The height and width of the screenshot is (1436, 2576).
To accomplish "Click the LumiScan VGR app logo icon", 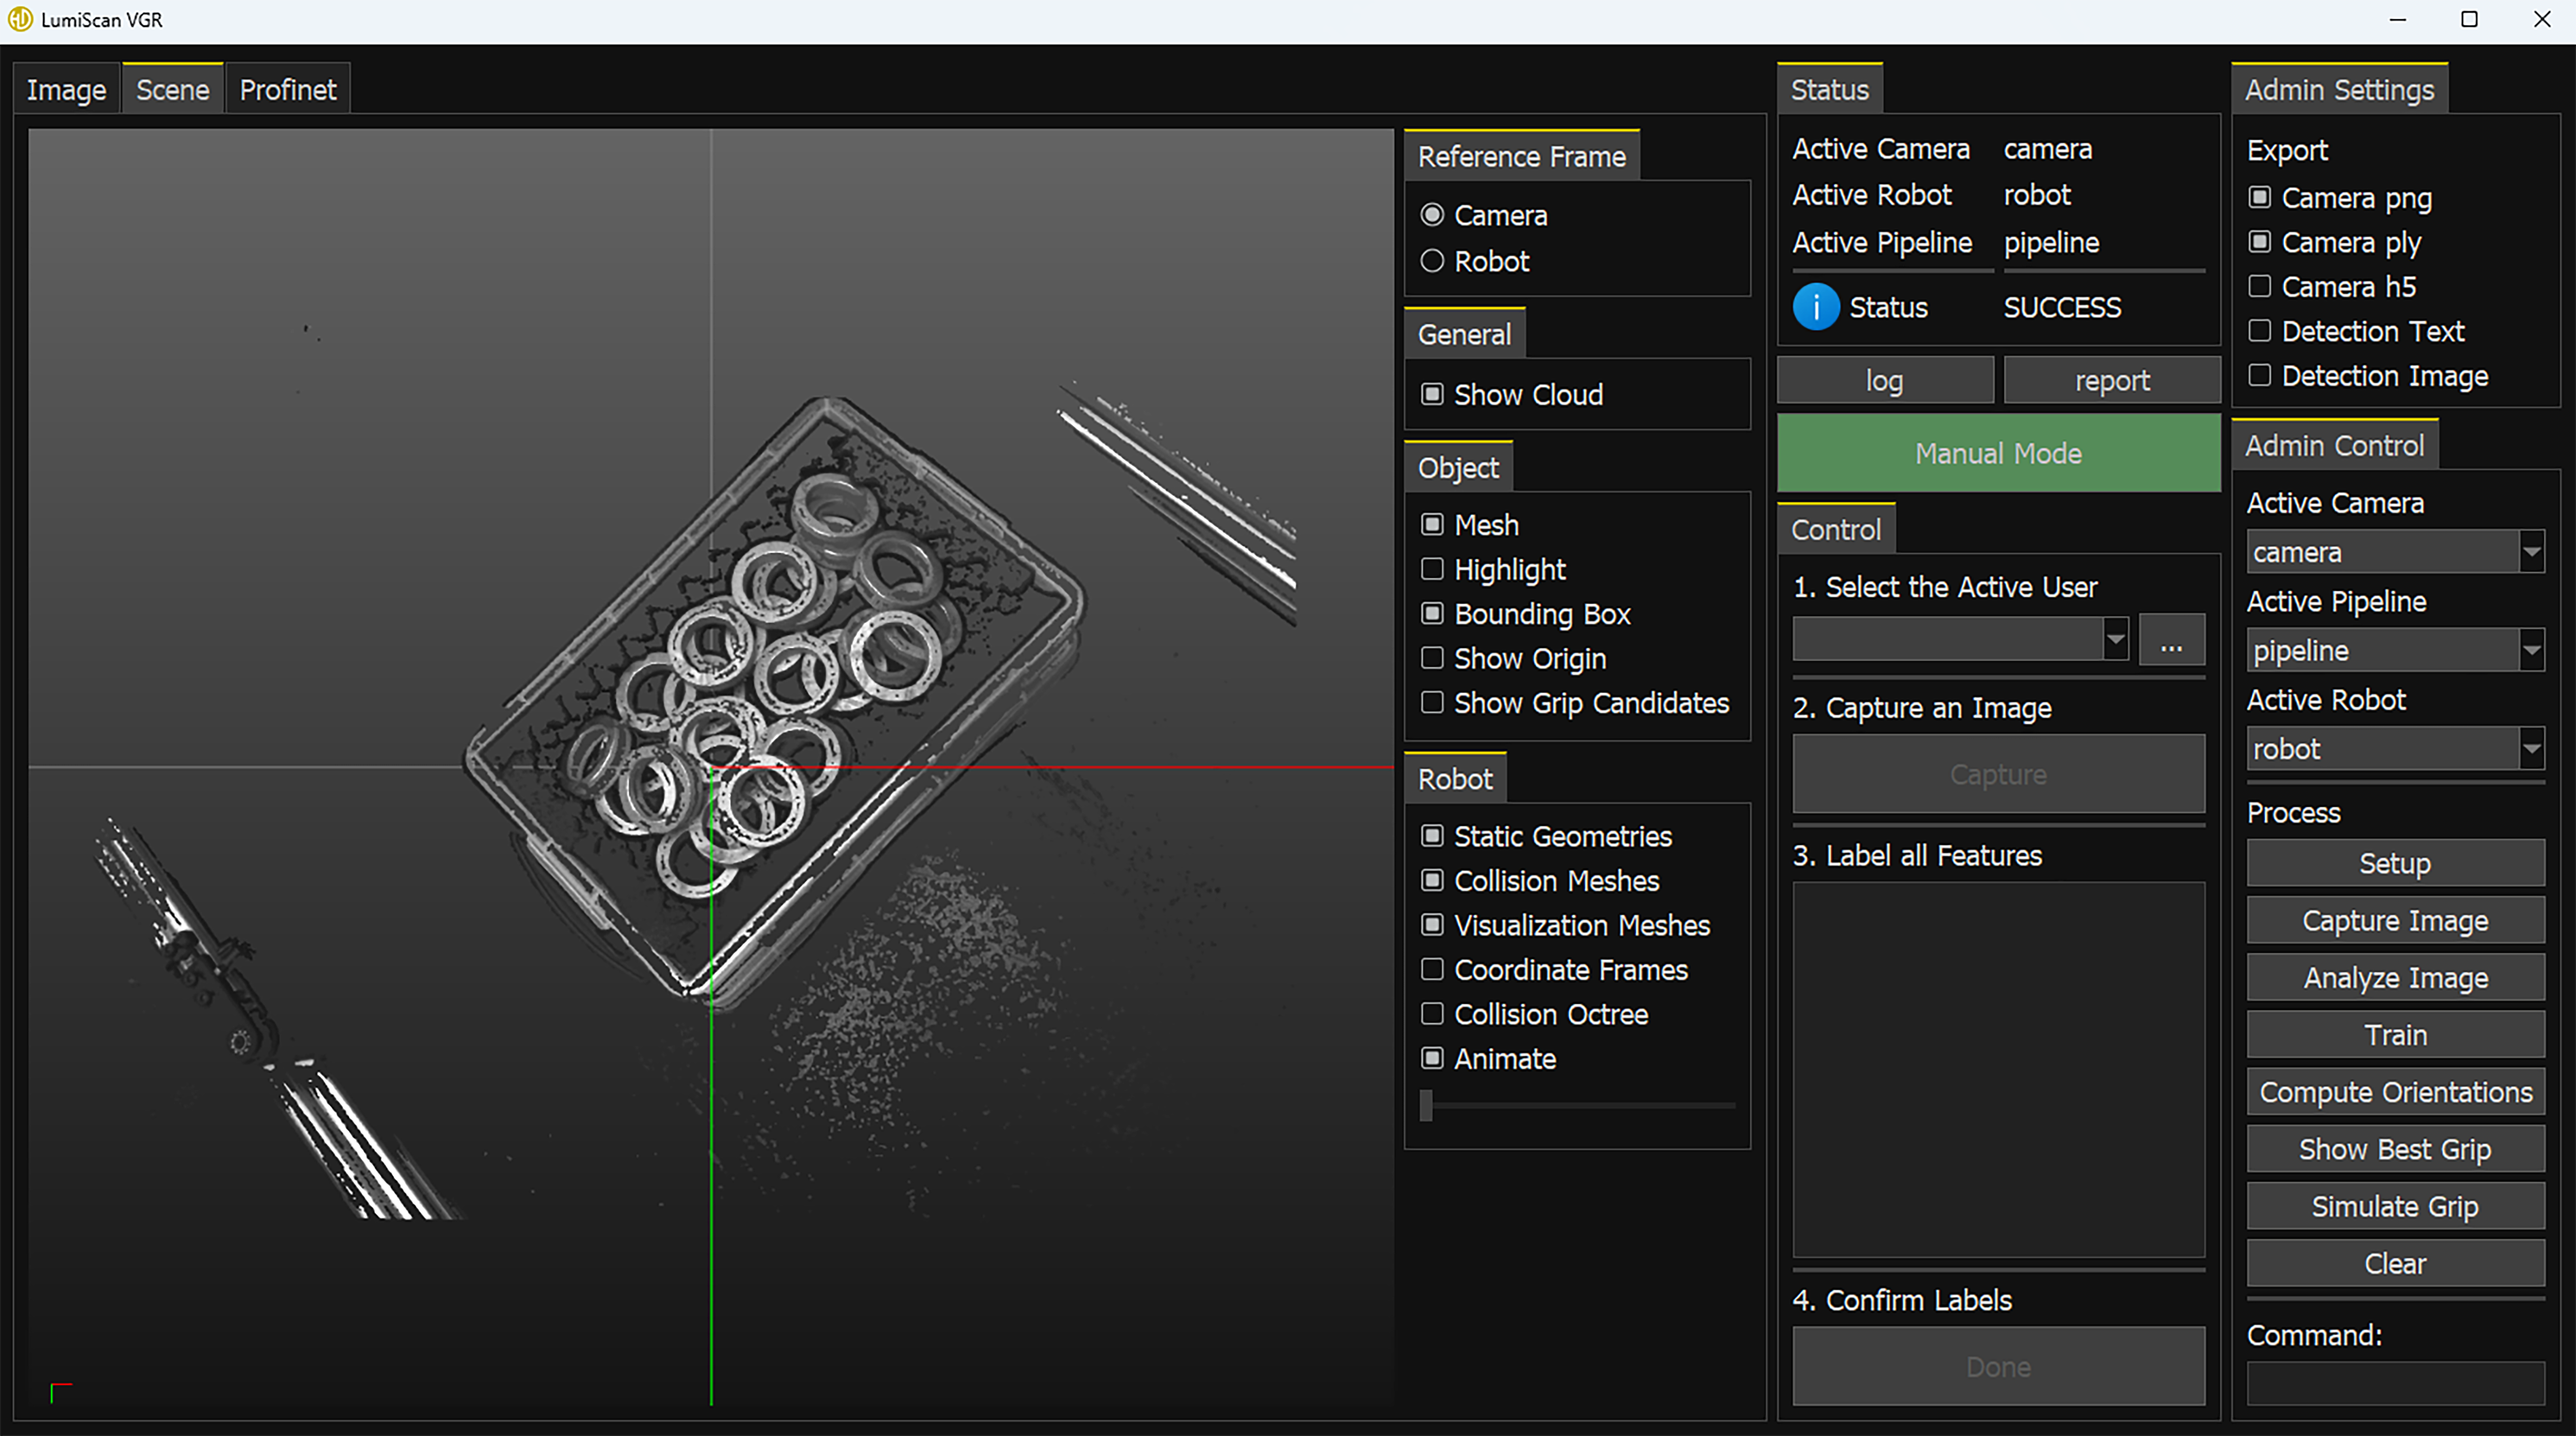I will point(20,19).
